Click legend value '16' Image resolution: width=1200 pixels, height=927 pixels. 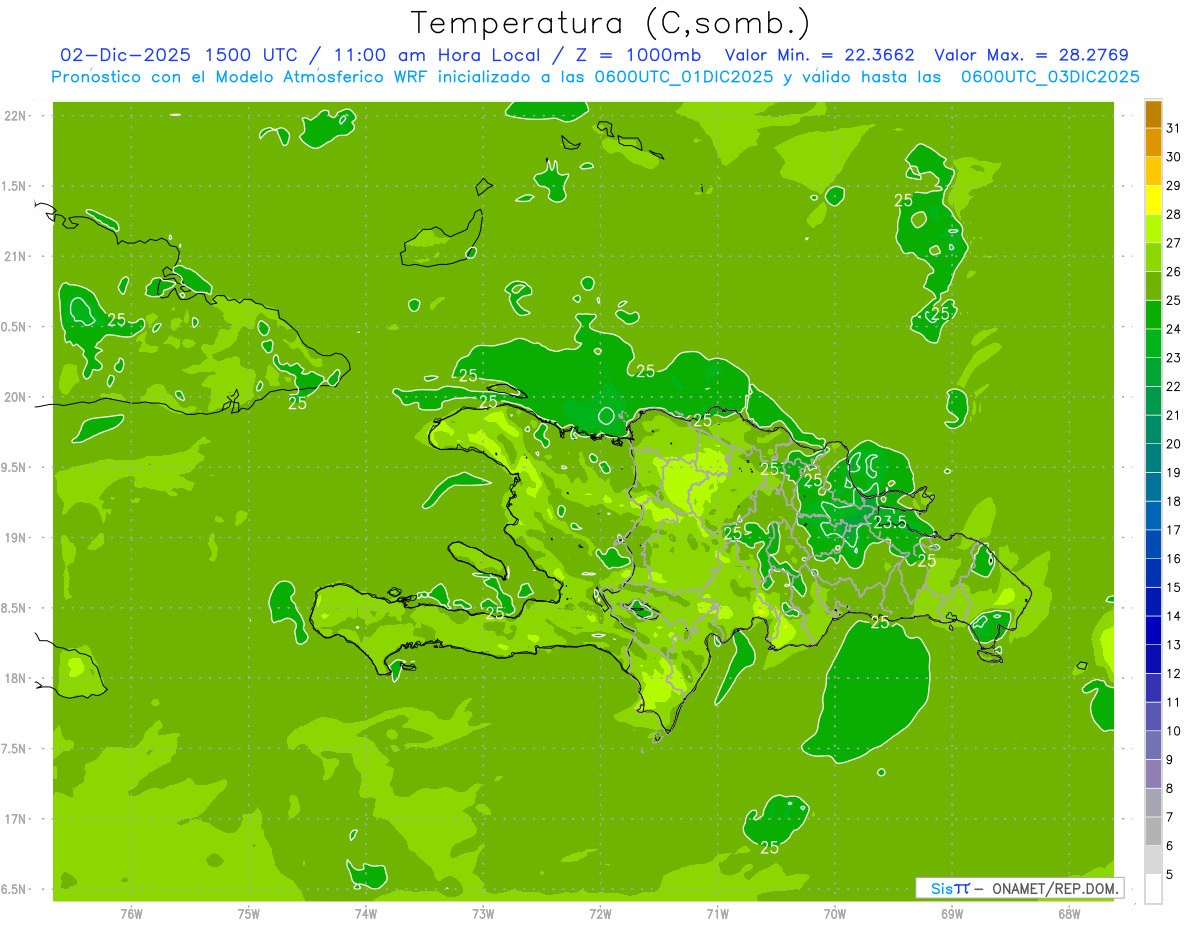click(1174, 559)
